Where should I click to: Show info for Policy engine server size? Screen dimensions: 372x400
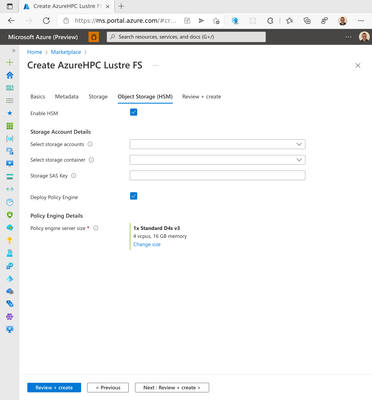(x=96, y=228)
